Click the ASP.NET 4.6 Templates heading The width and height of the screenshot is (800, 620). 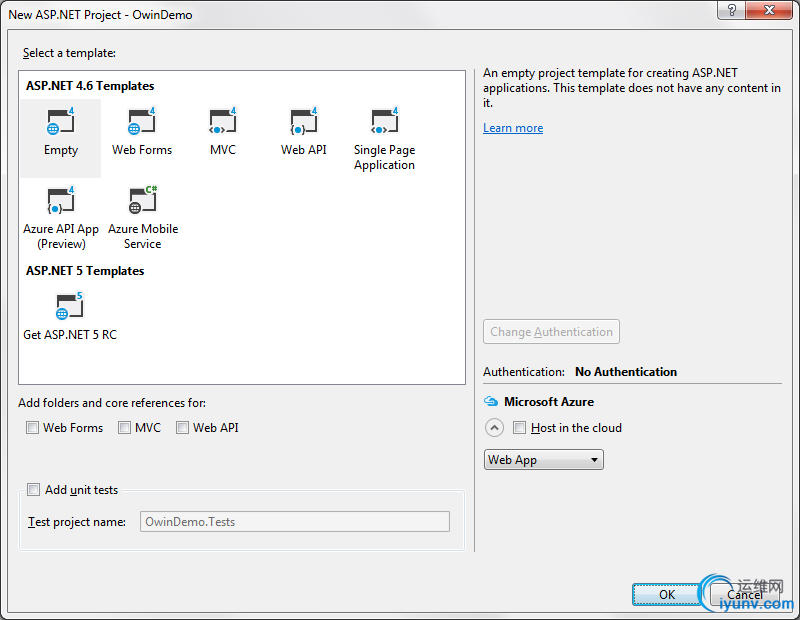click(x=90, y=86)
